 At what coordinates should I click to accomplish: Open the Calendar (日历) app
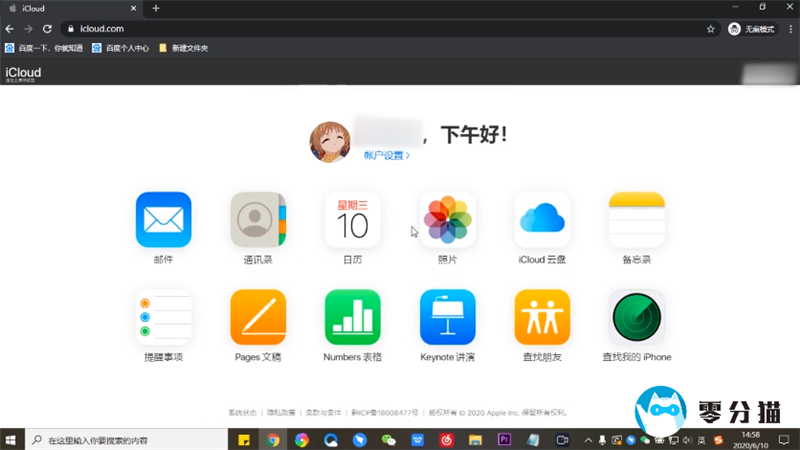(352, 219)
